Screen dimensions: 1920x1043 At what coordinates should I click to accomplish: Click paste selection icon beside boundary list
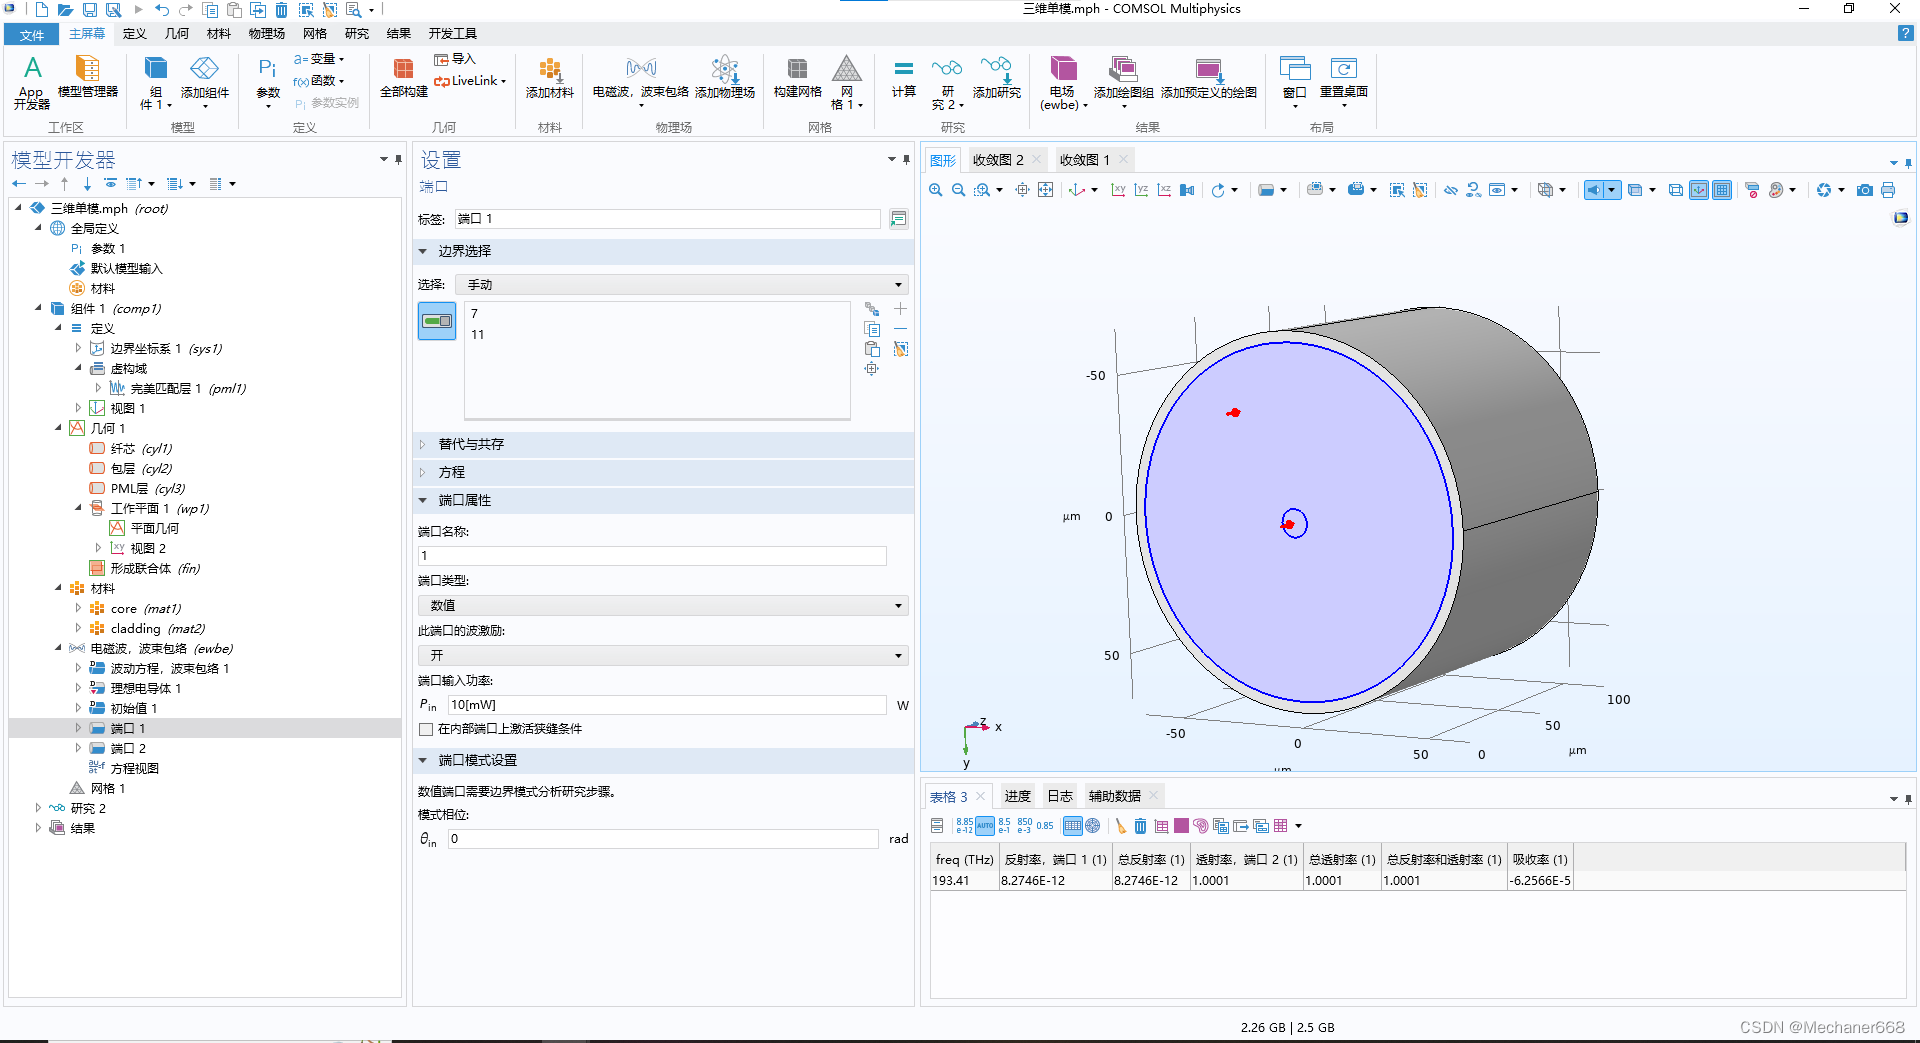(x=872, y=349)
